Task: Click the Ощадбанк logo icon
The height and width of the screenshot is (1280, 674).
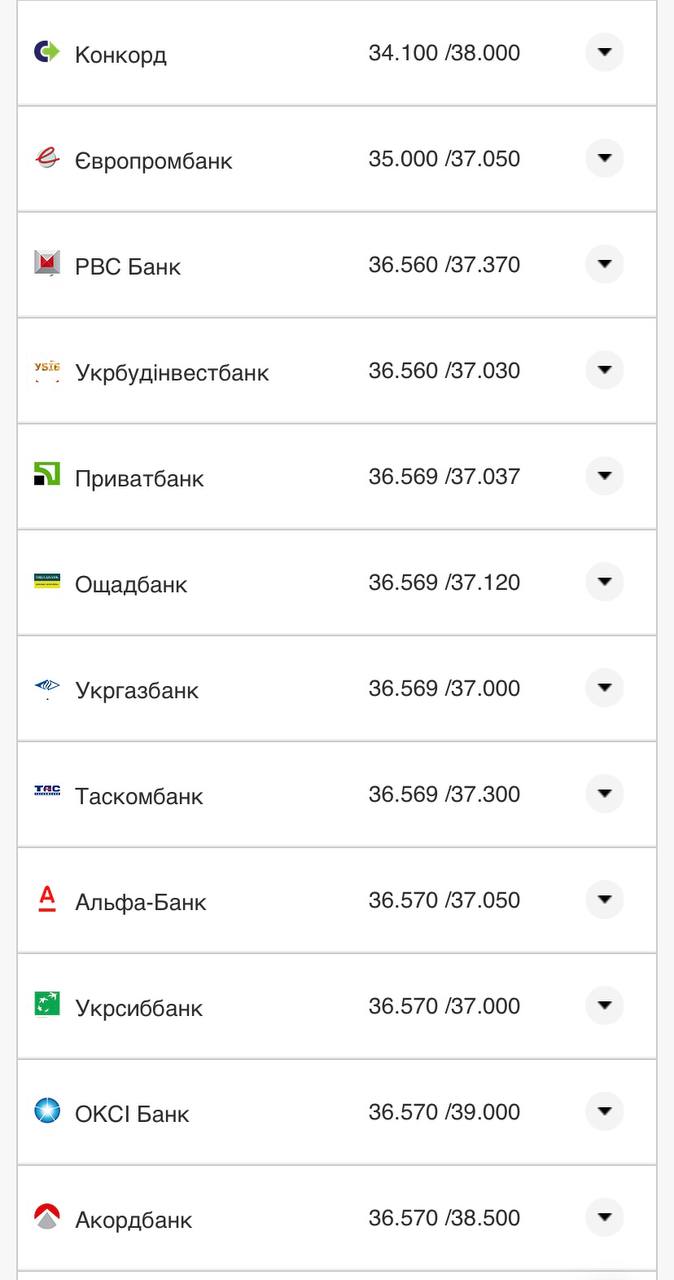Action: pyautogui.click(x=47, y=581)
